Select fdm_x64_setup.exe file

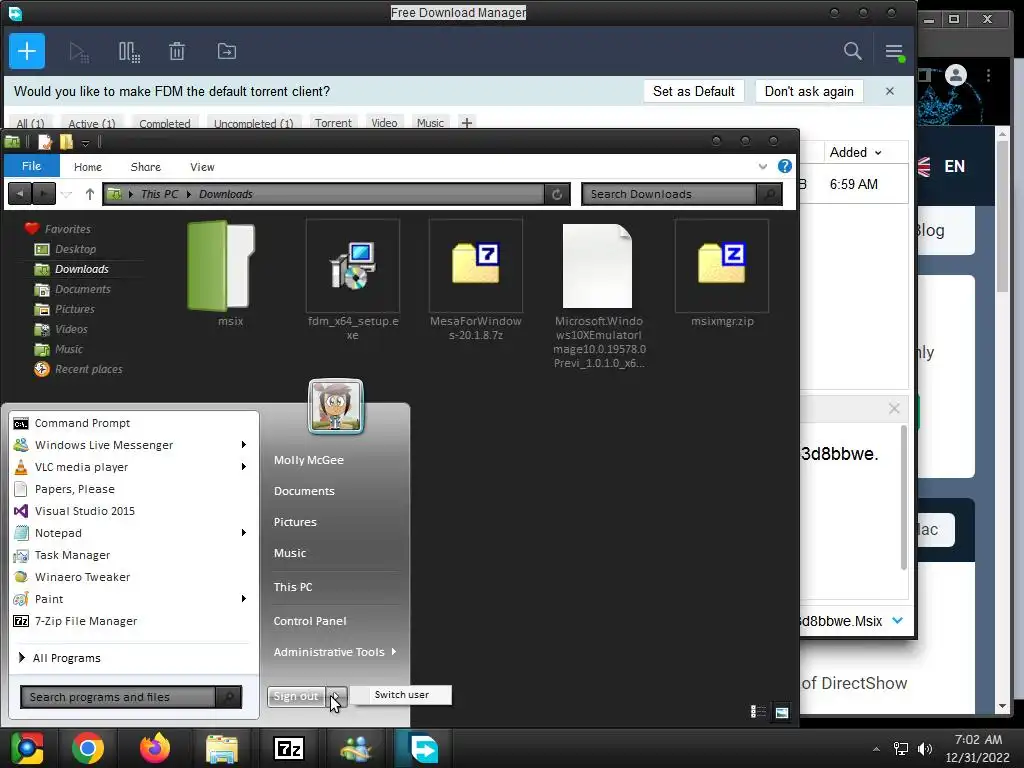point(353,280)
